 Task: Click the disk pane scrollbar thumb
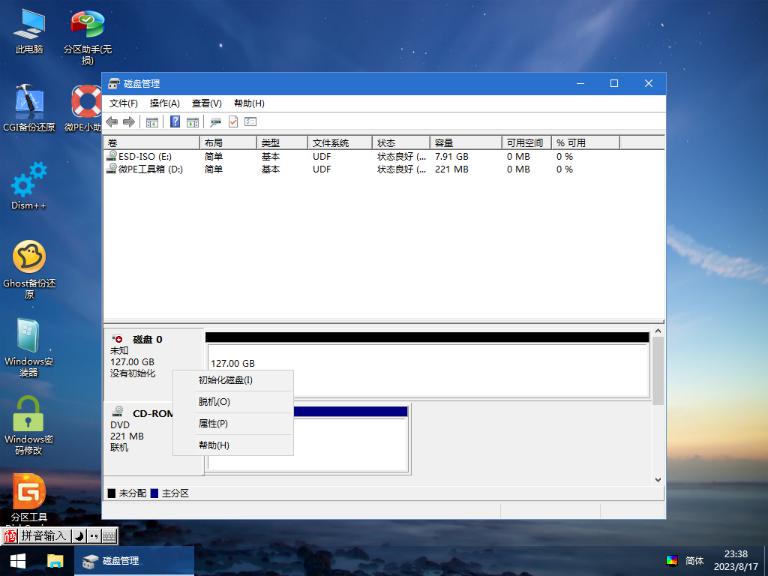click(658, 370)
